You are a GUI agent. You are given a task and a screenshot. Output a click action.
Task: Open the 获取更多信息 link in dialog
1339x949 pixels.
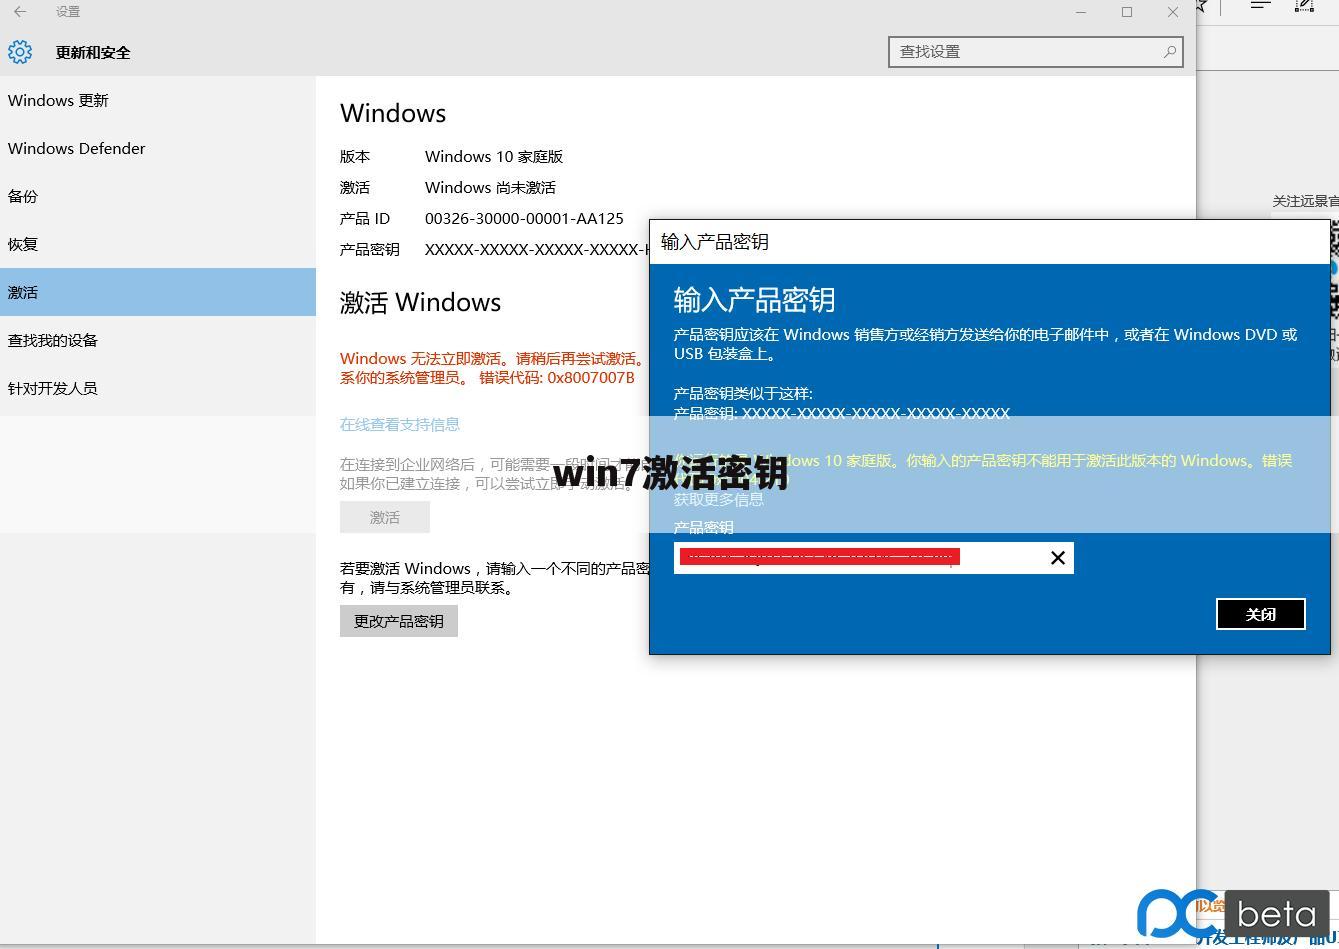[x=719, y=499]
